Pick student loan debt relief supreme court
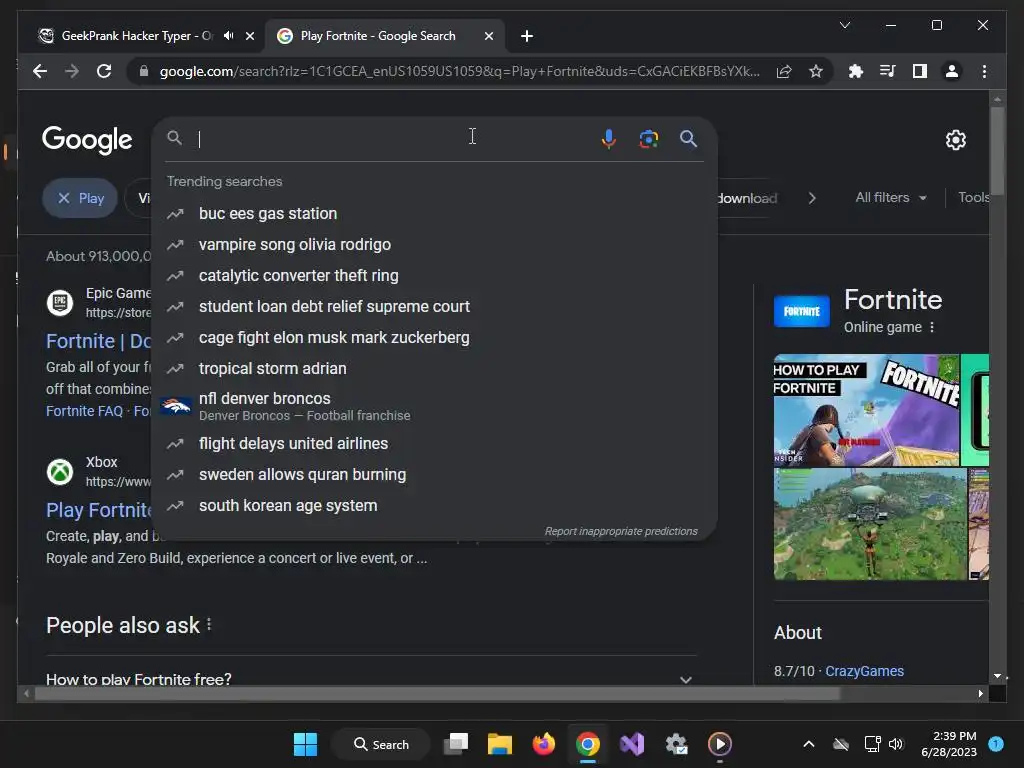This screenshot has width=1024, height=768. [x=434, y=306]
